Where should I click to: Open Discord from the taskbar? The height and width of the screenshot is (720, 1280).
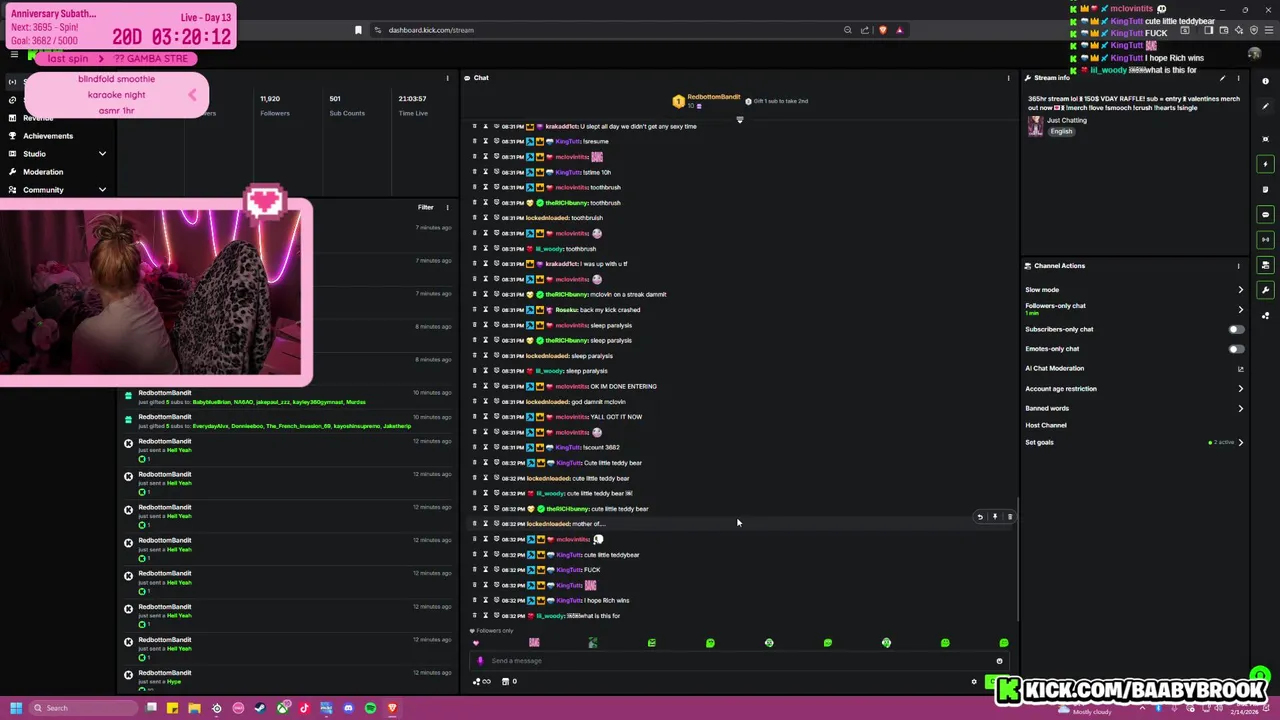(x=348, y=708)
